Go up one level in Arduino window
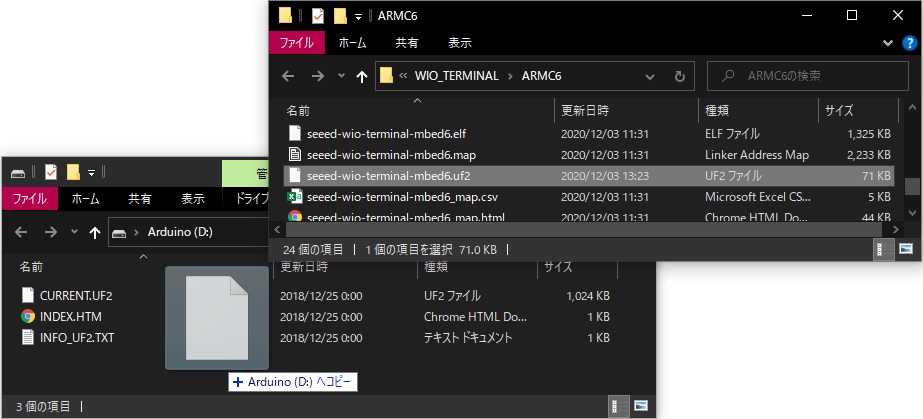 tap(95, 233)
